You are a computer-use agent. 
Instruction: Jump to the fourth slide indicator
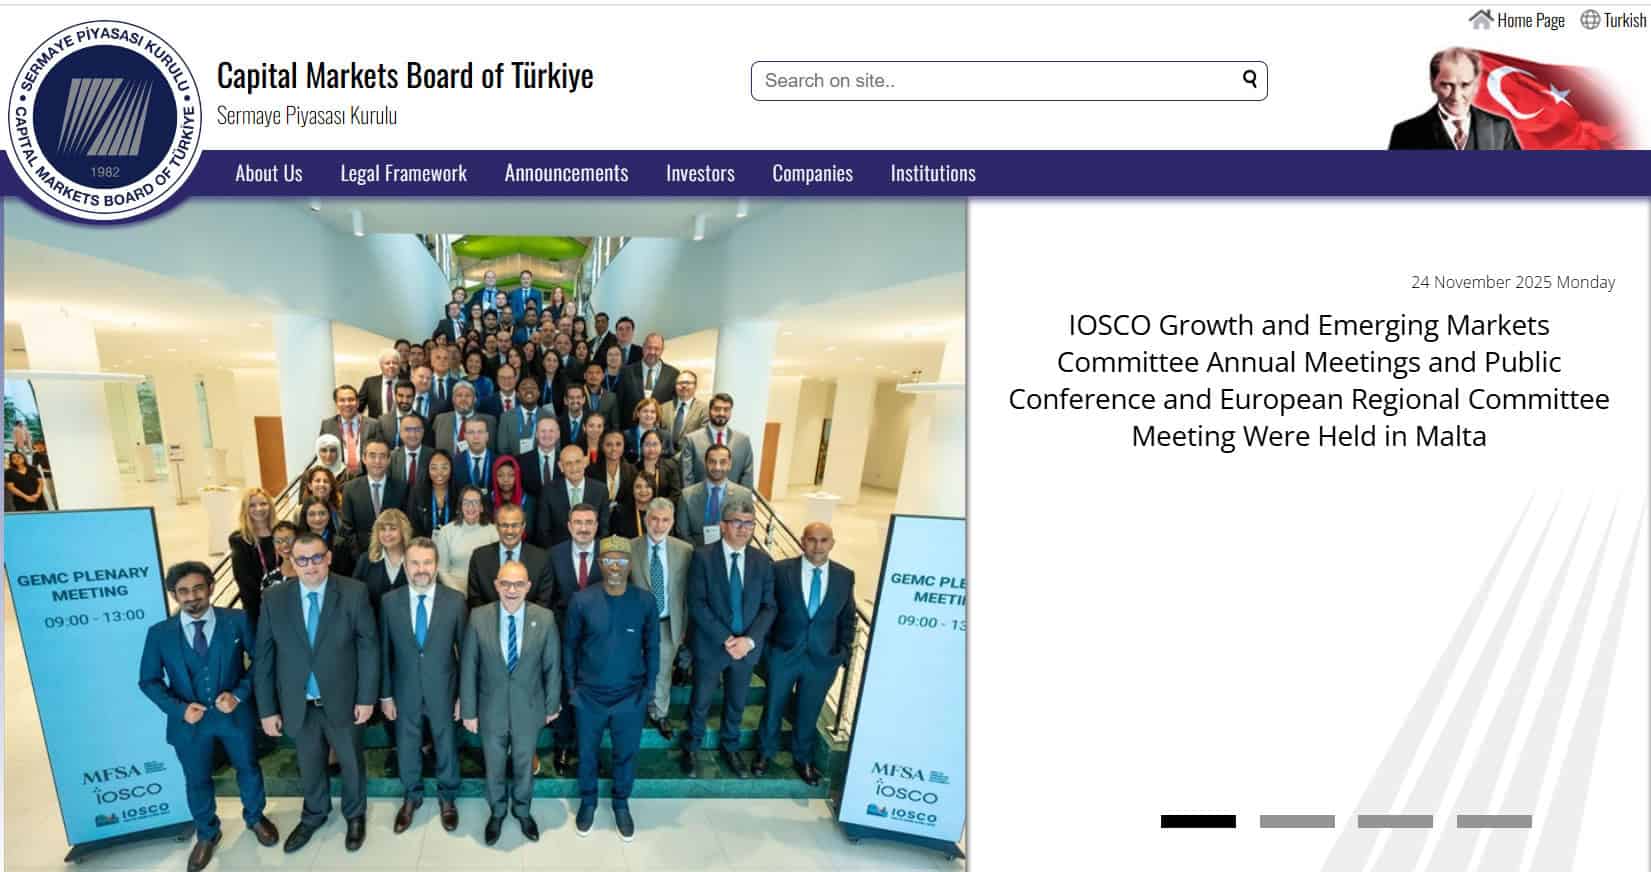coord(1494,821)
